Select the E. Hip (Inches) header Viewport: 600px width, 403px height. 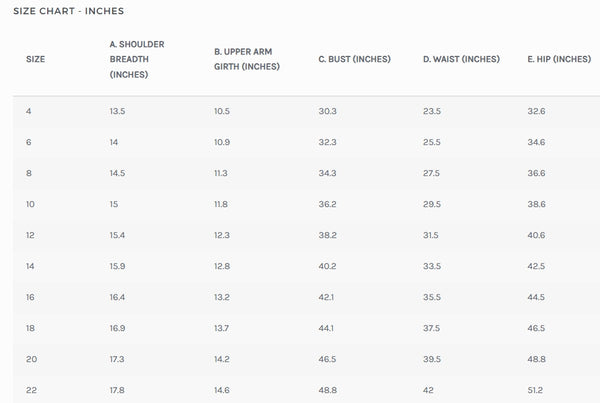point(559,59)
